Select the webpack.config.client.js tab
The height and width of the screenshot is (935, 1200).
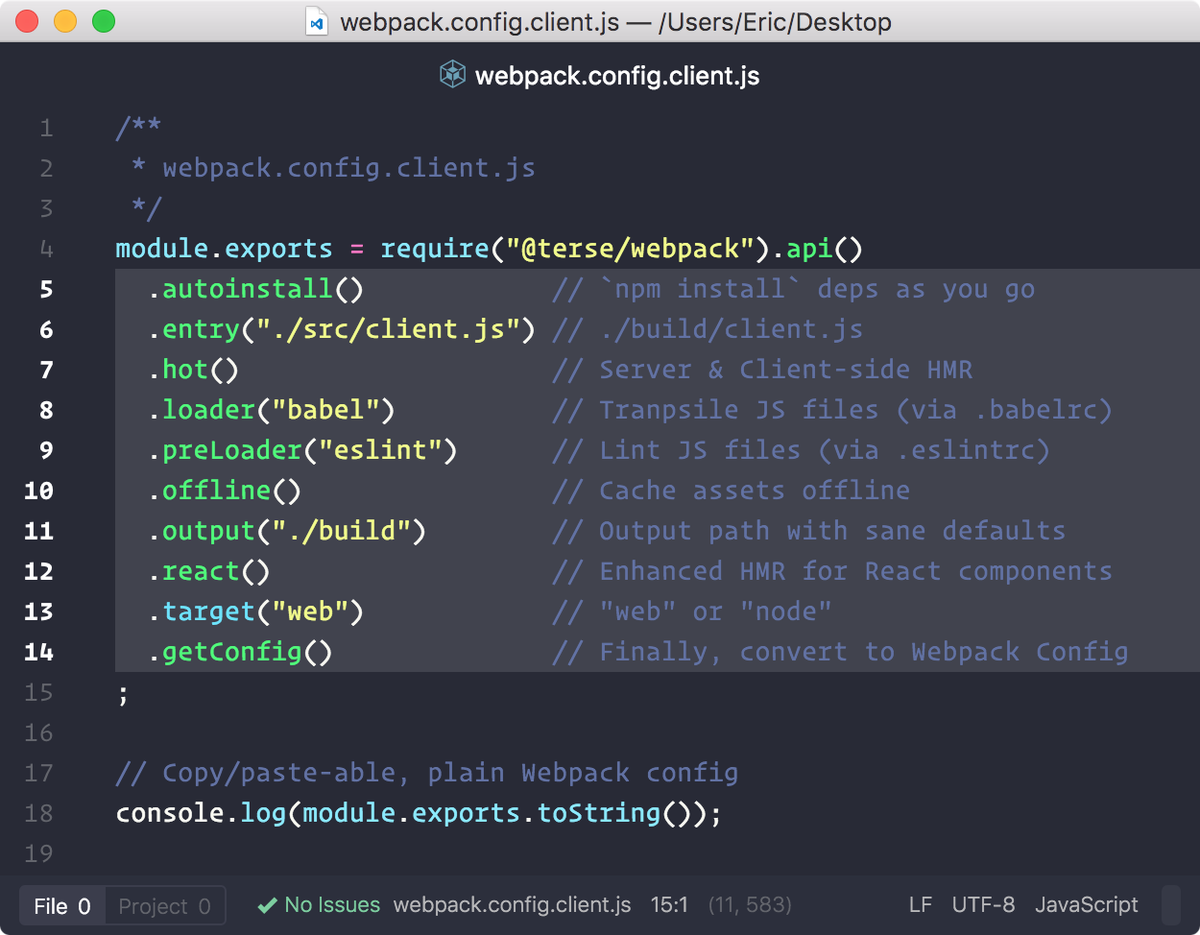click(x=600, y=75)
